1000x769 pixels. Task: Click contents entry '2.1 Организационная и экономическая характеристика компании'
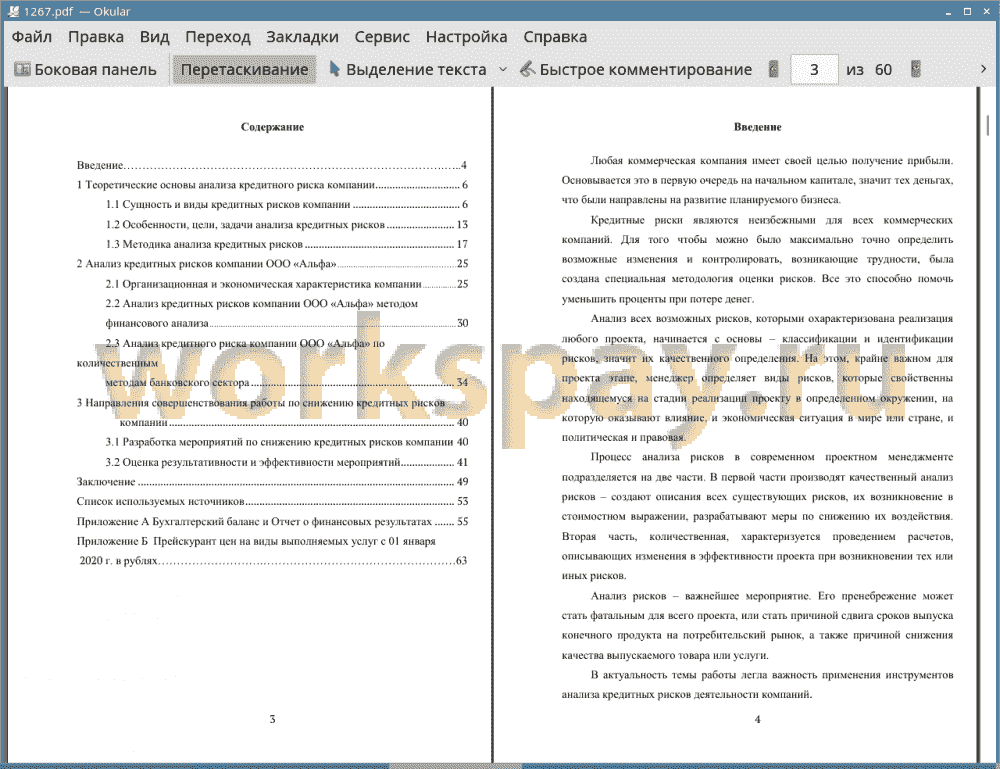coord(287,284)
